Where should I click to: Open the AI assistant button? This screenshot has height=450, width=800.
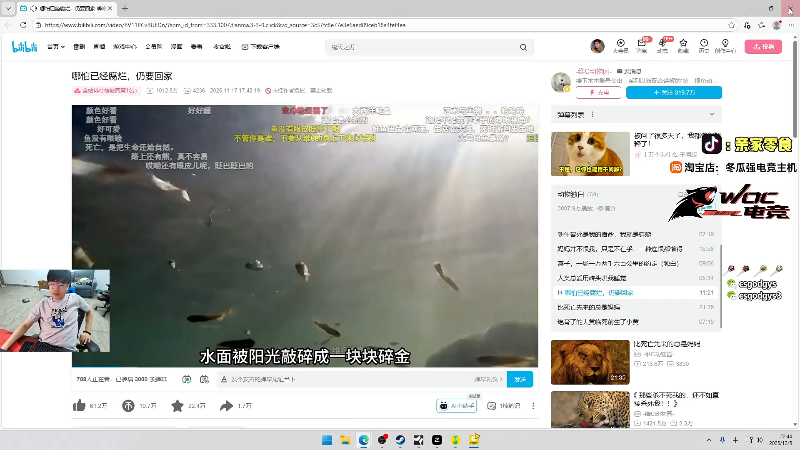tap(457, 406)
